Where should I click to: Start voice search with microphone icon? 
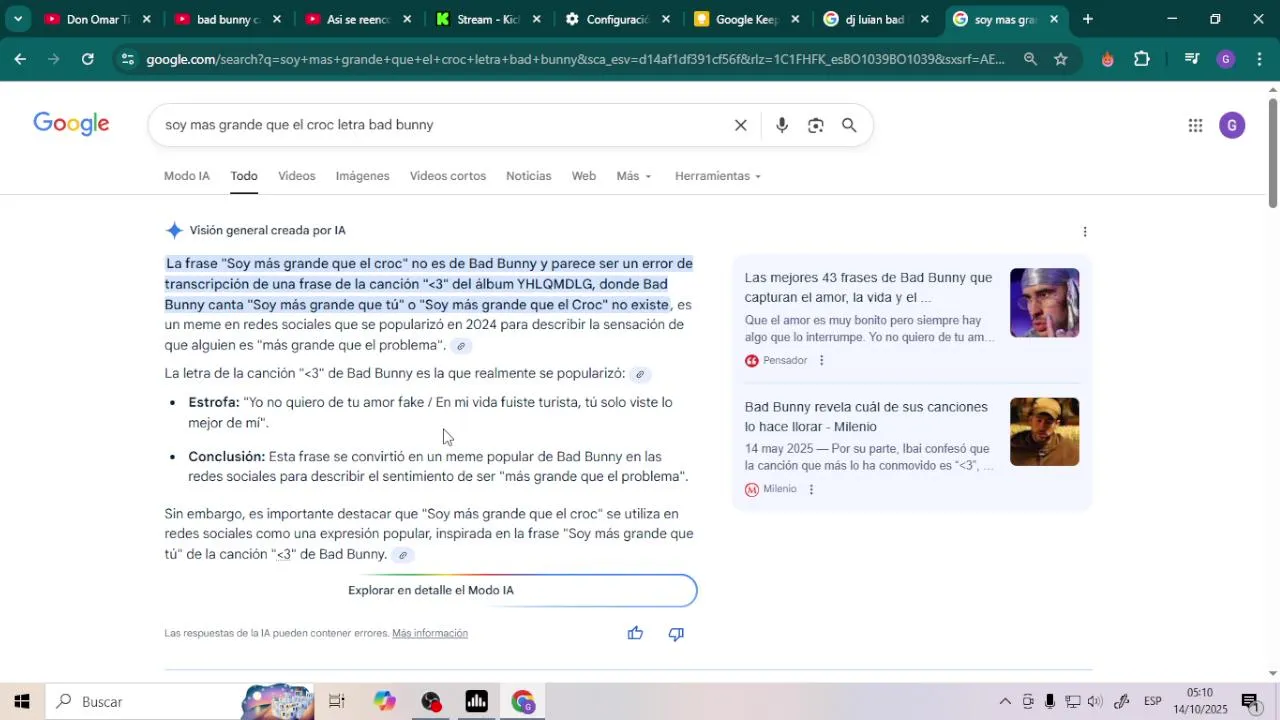tap(782, 125)
